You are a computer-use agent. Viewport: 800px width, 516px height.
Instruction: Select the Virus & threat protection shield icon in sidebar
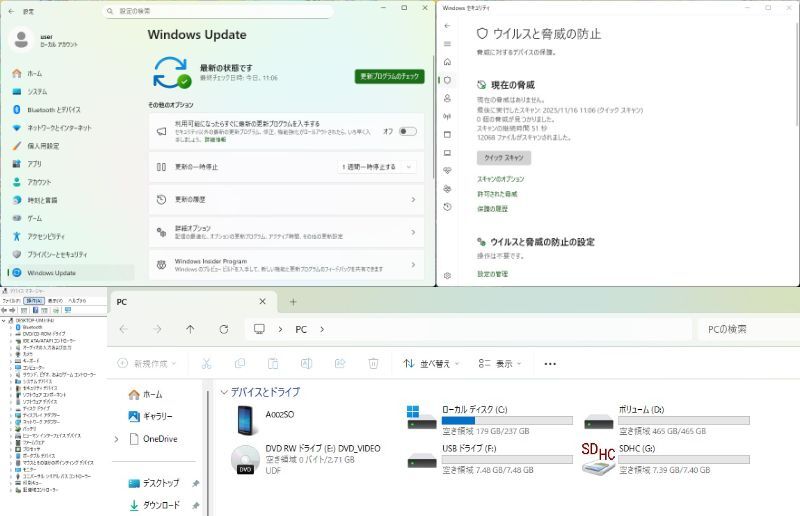447,80
